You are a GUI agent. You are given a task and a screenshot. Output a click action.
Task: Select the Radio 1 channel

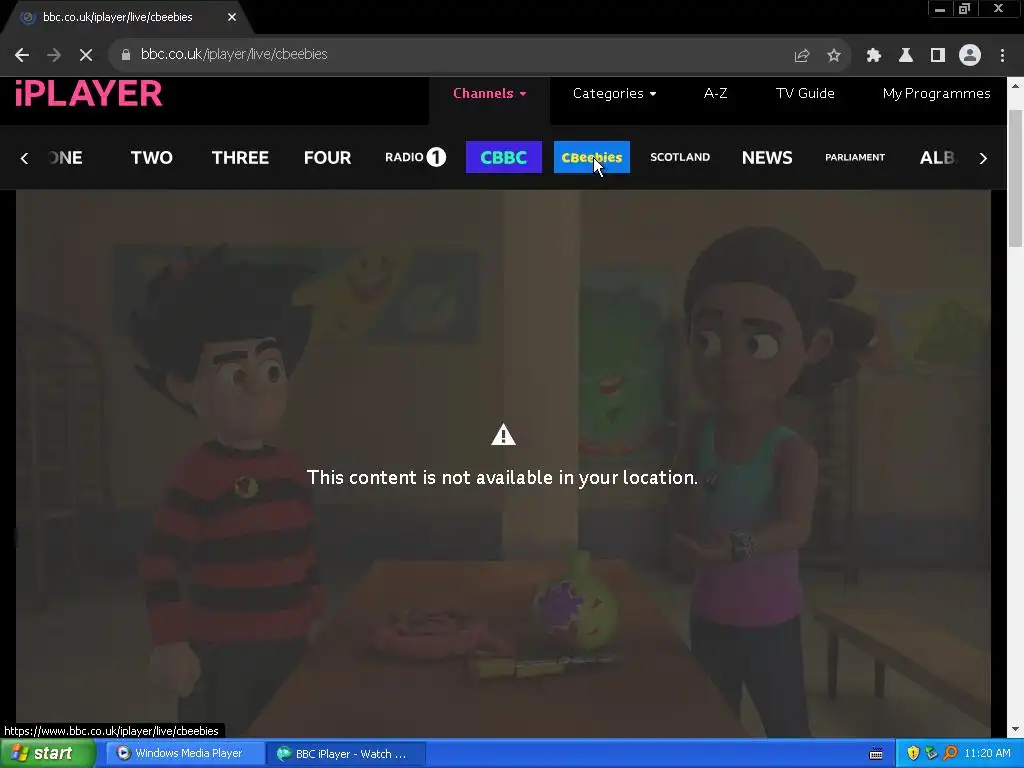(x=415, y=157)
